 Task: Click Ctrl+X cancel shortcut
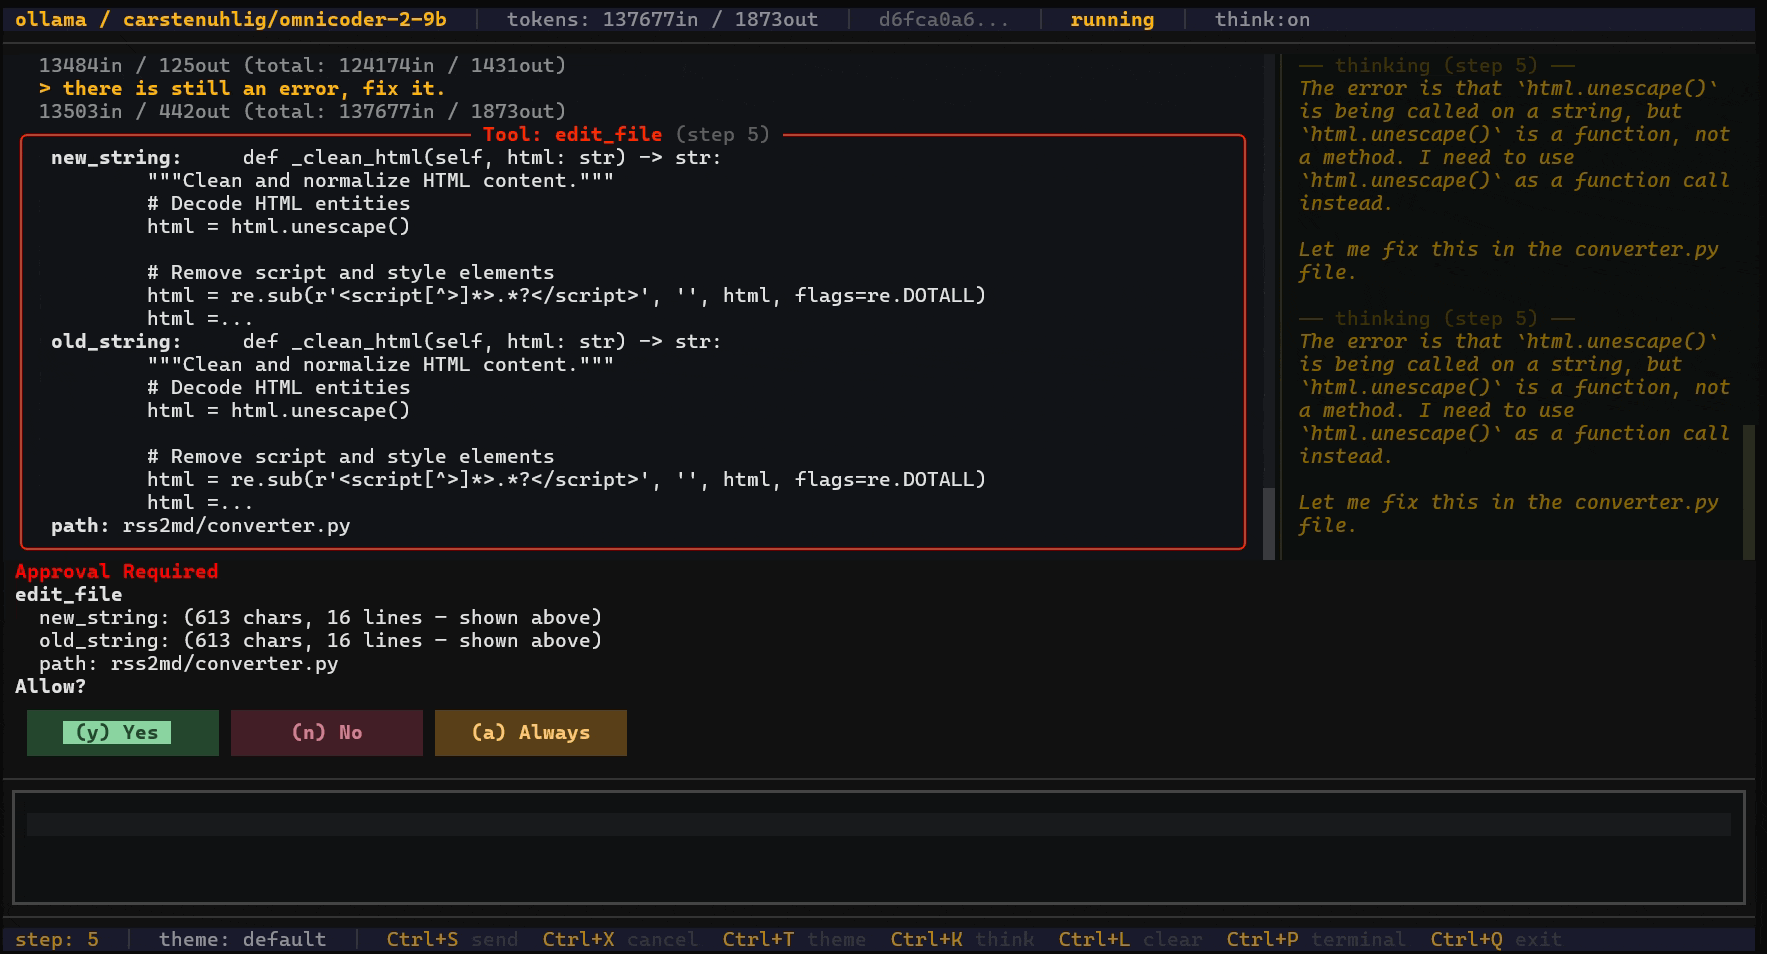coord(620,940)
